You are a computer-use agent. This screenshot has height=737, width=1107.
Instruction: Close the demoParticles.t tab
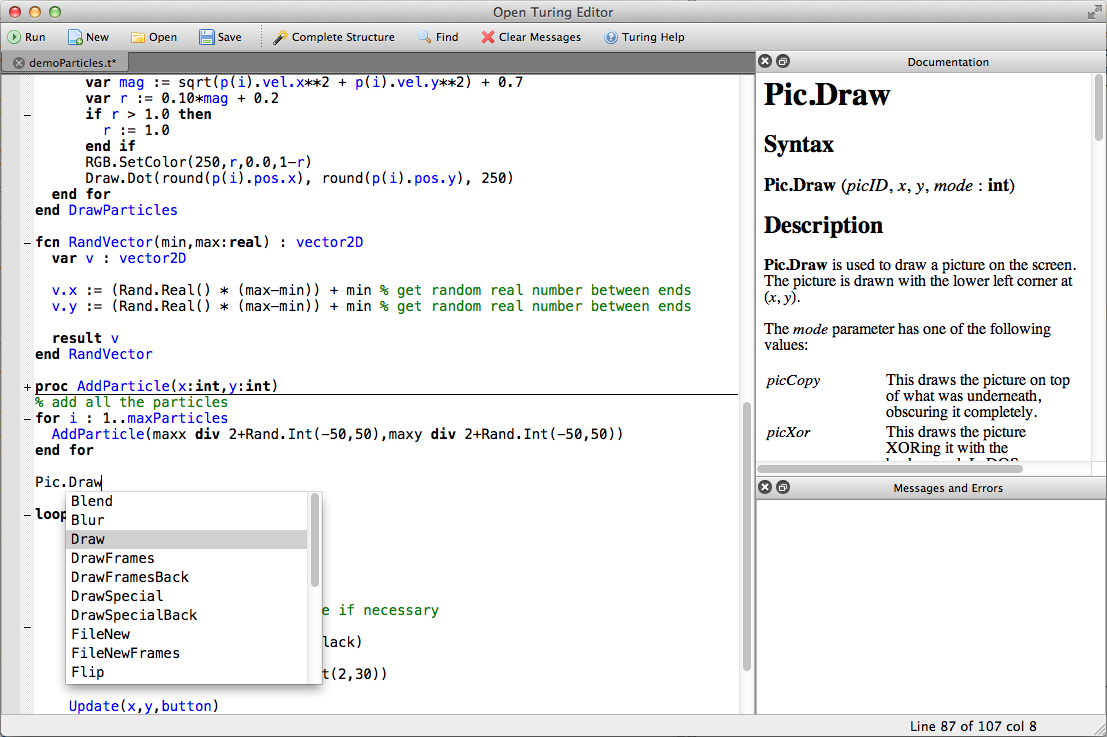tap(19, 63)
